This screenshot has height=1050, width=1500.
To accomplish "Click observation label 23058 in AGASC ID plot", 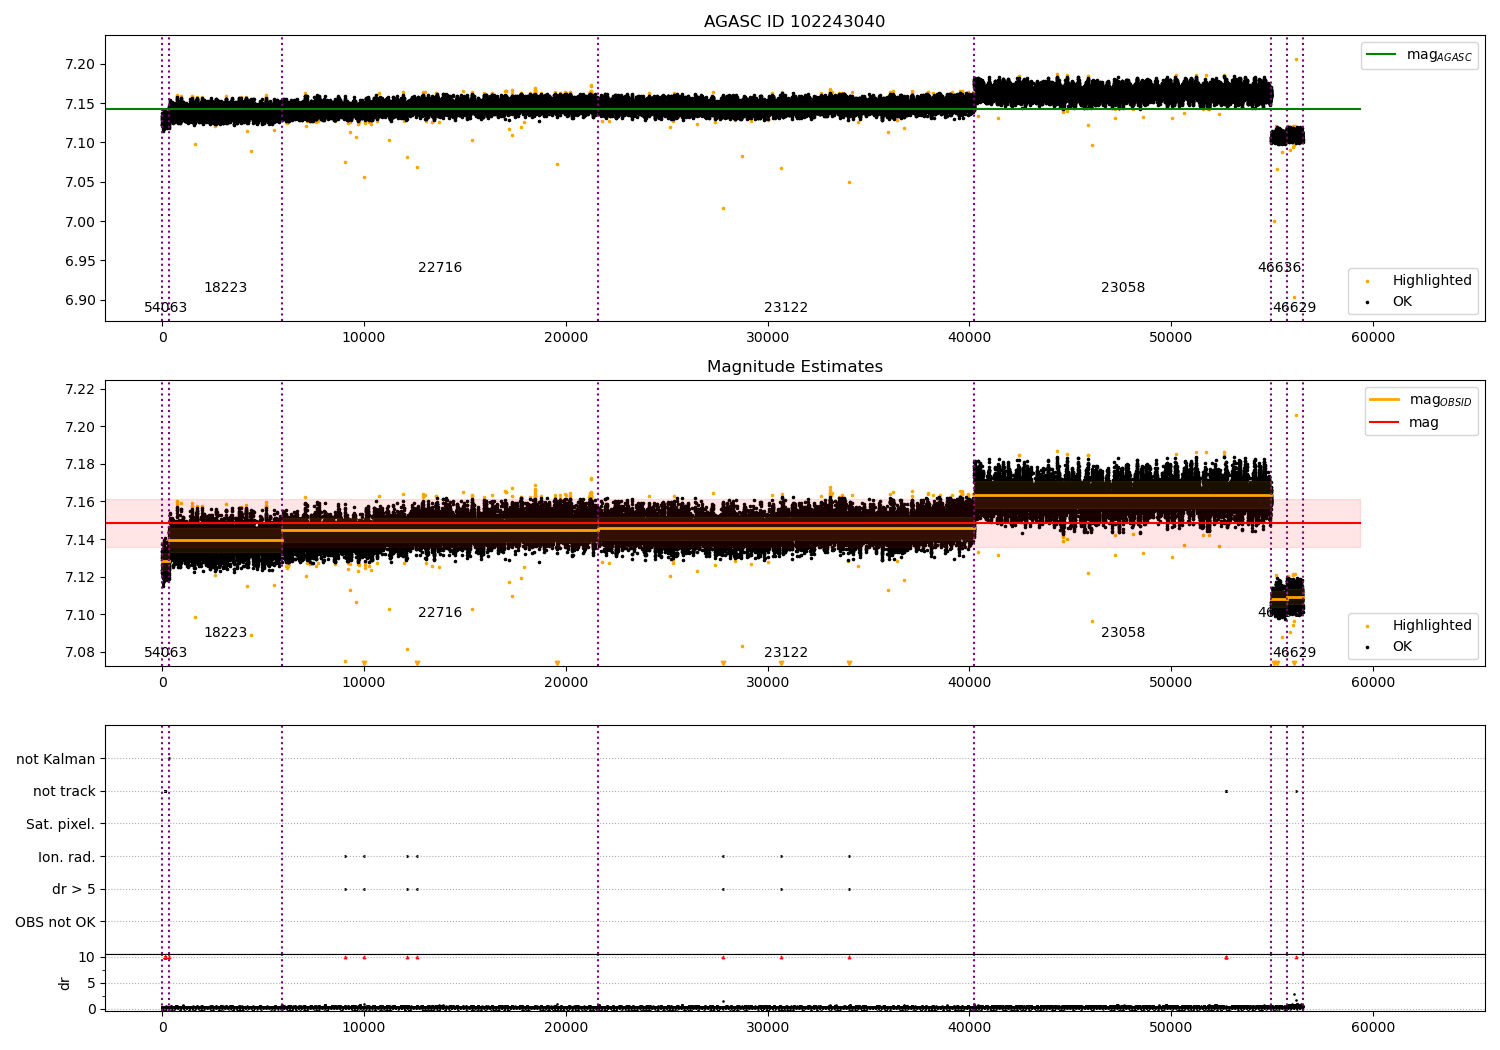I will (1123, 288).
